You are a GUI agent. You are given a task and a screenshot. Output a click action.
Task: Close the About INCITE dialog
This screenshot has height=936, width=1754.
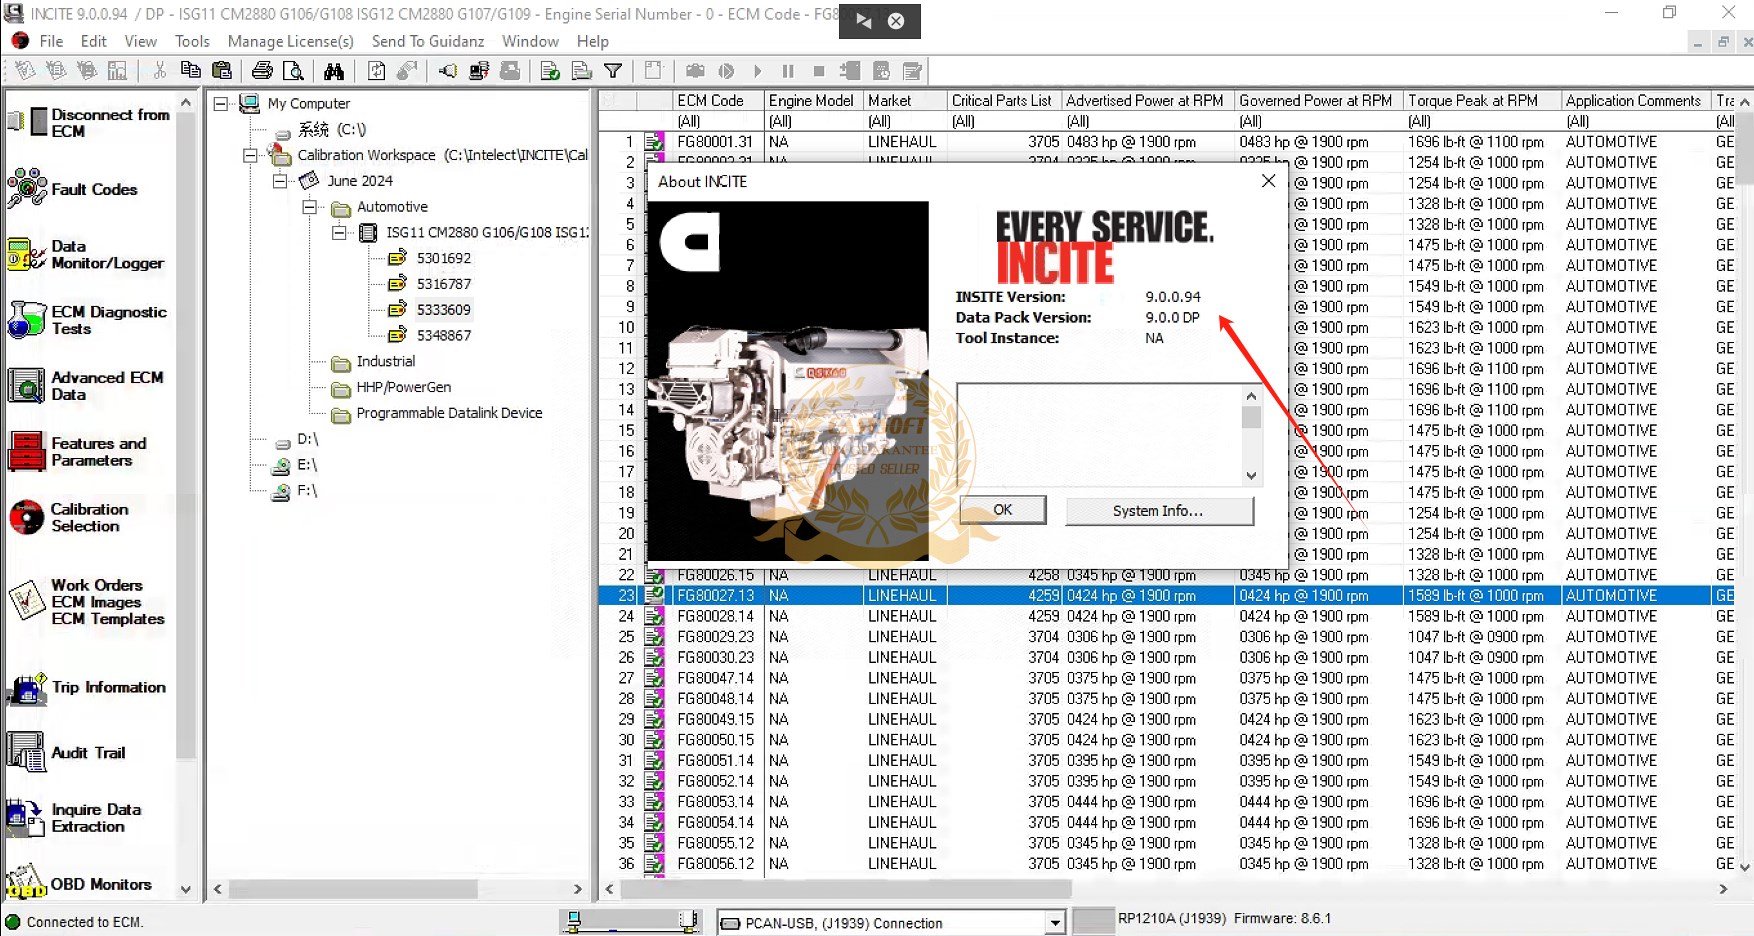click(1268, 181)
